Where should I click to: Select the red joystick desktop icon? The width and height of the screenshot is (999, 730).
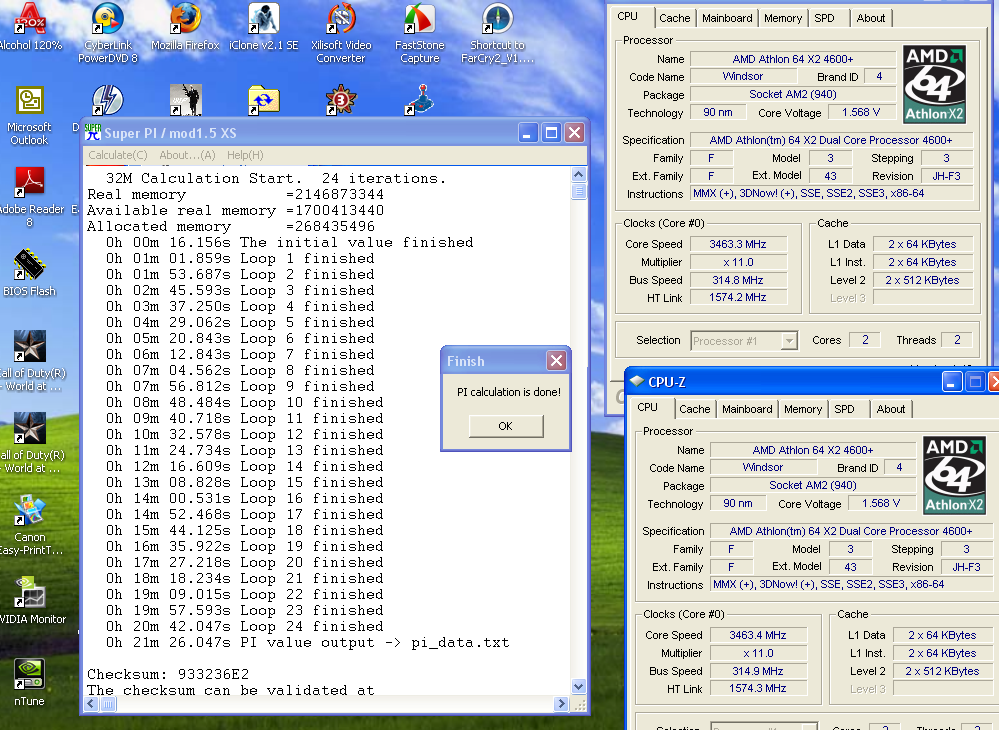pos(419,100)
